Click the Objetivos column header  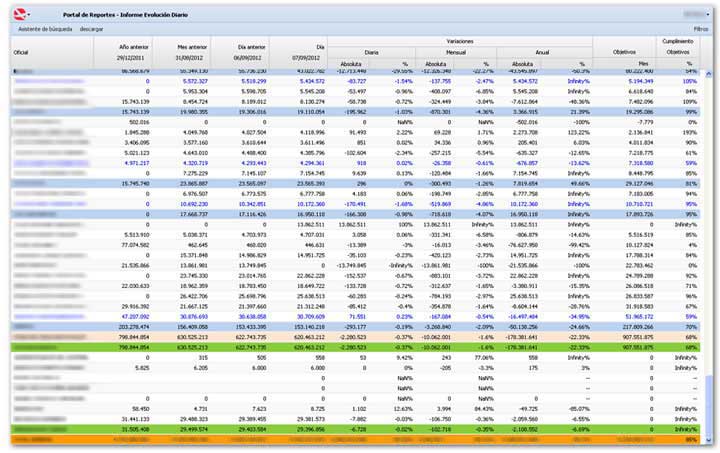point(624,52)
